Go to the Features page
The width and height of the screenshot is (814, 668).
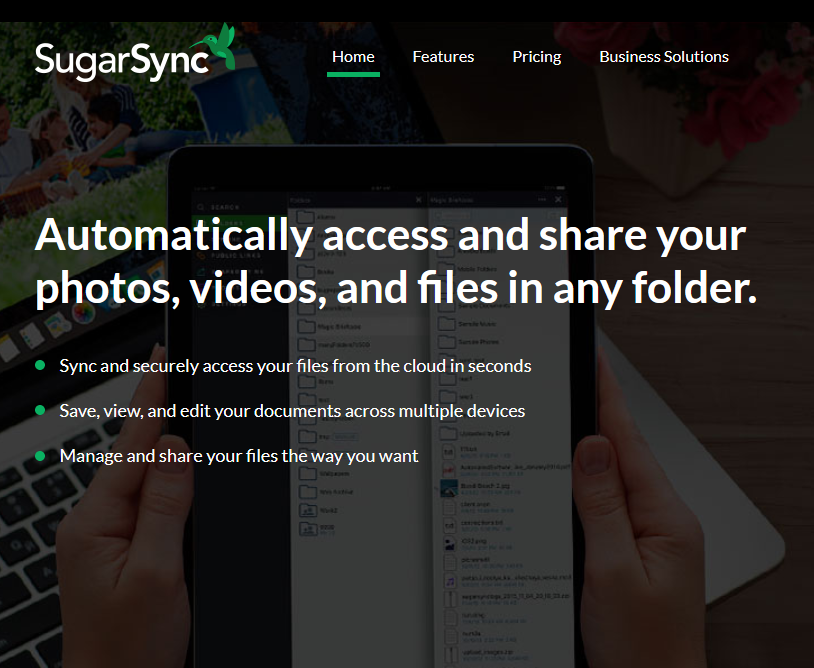(x=443, y=57)
